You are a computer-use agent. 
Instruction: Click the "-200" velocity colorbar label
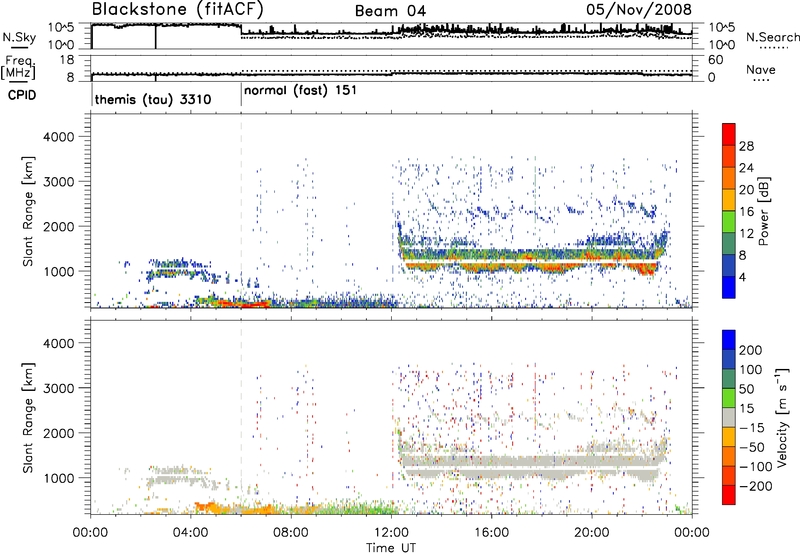click(755, 486)
